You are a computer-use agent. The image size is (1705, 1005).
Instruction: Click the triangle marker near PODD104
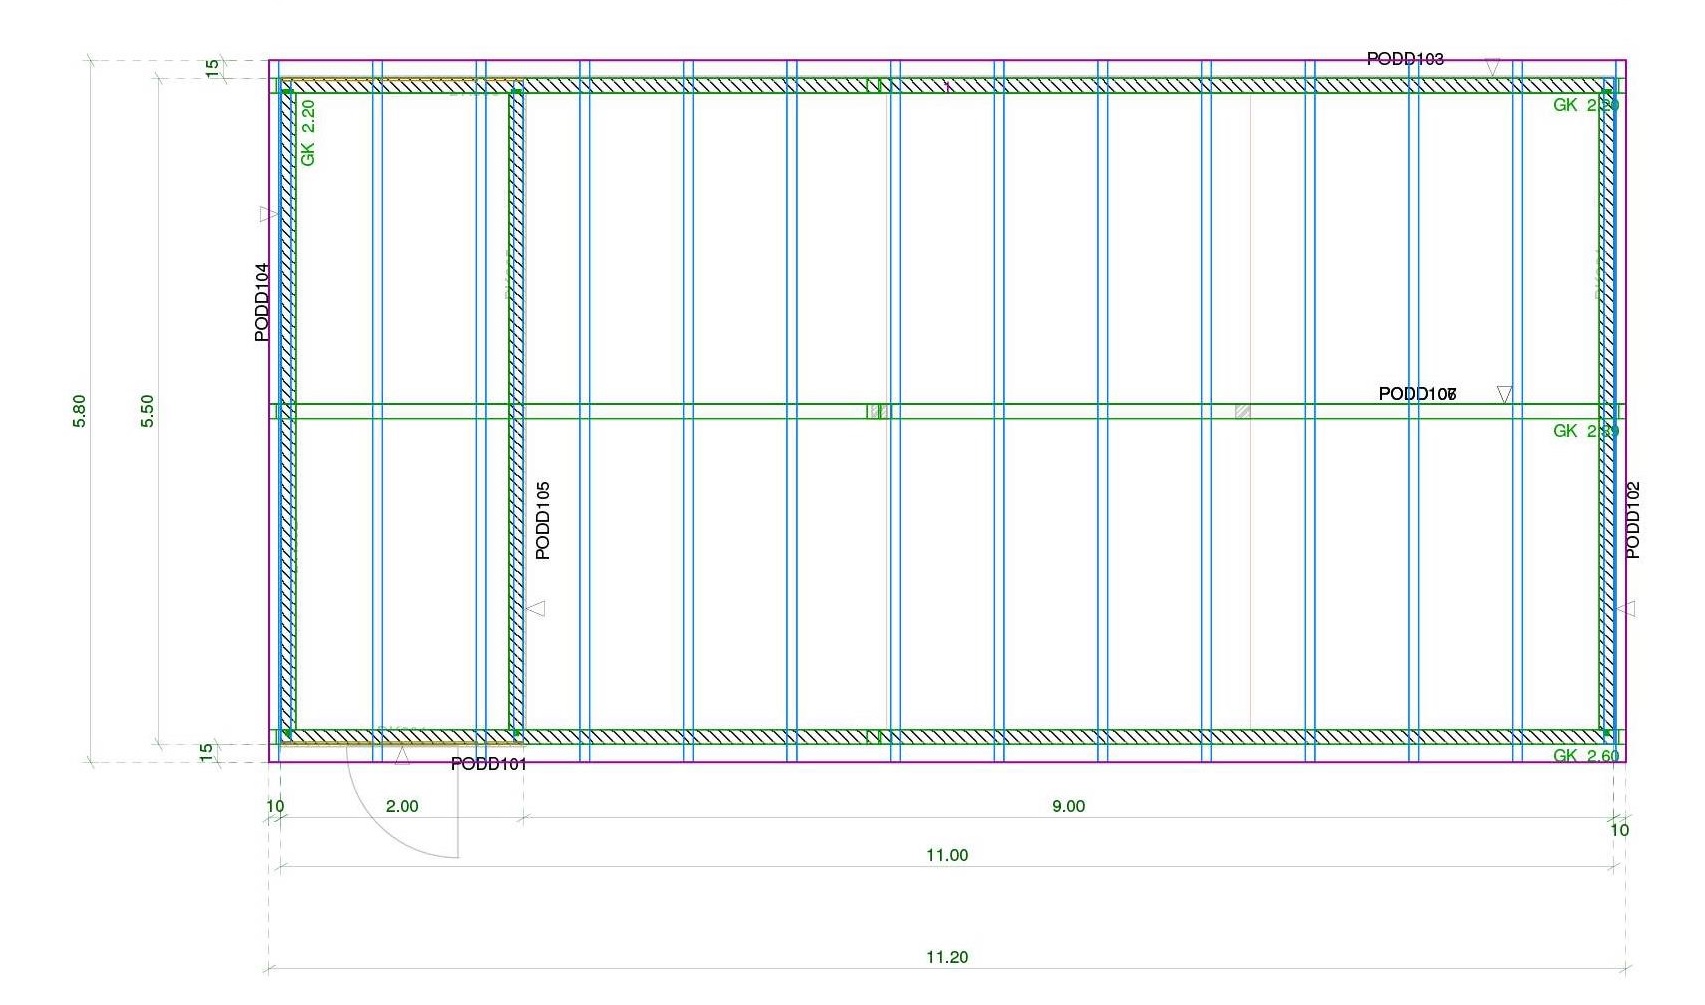[x=267, y=214]
